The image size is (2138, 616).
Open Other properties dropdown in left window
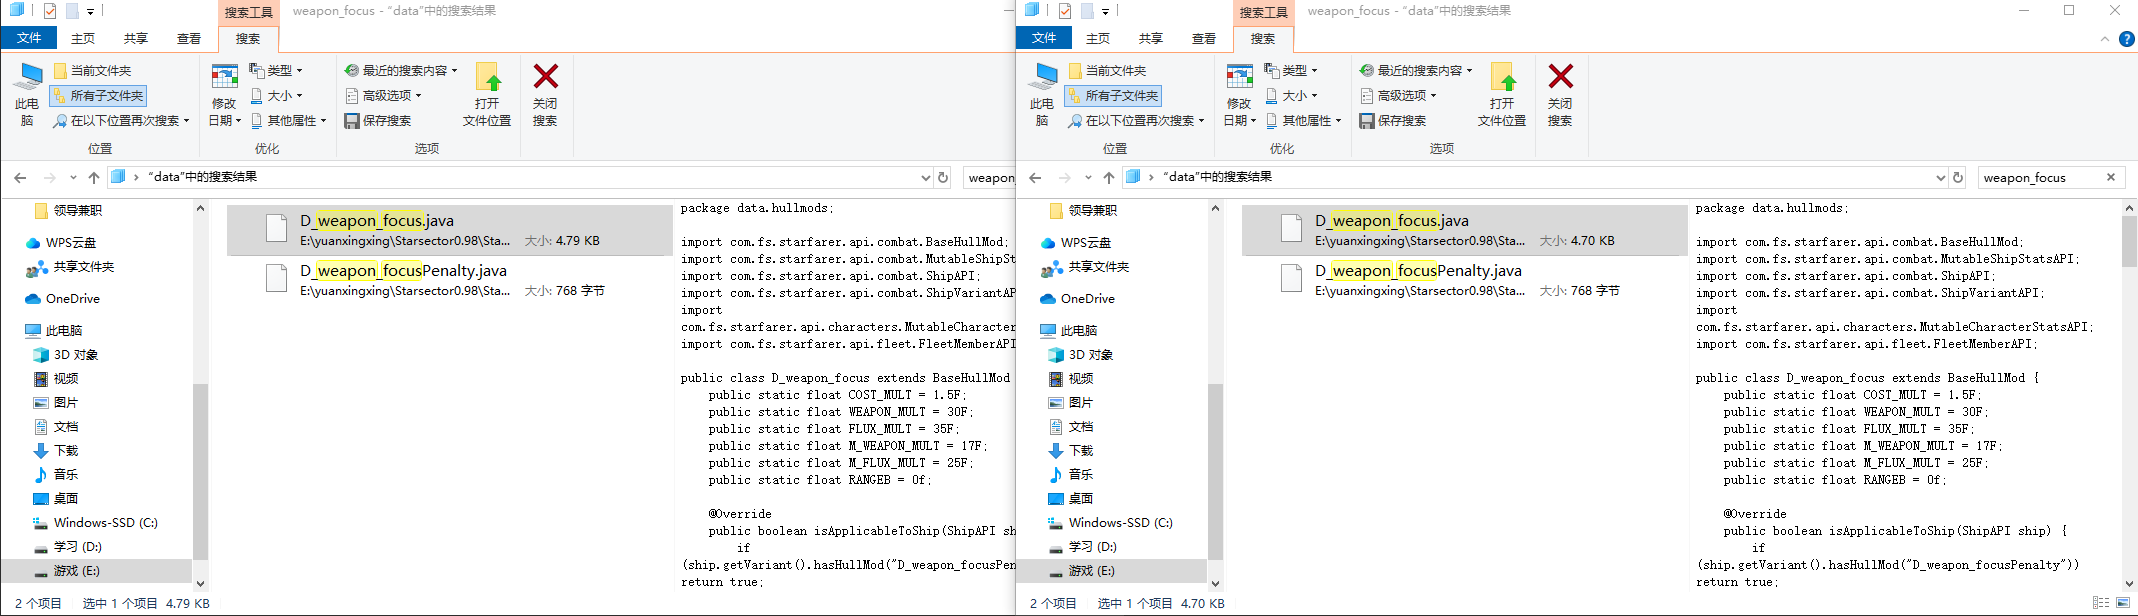tap(289, 121)
